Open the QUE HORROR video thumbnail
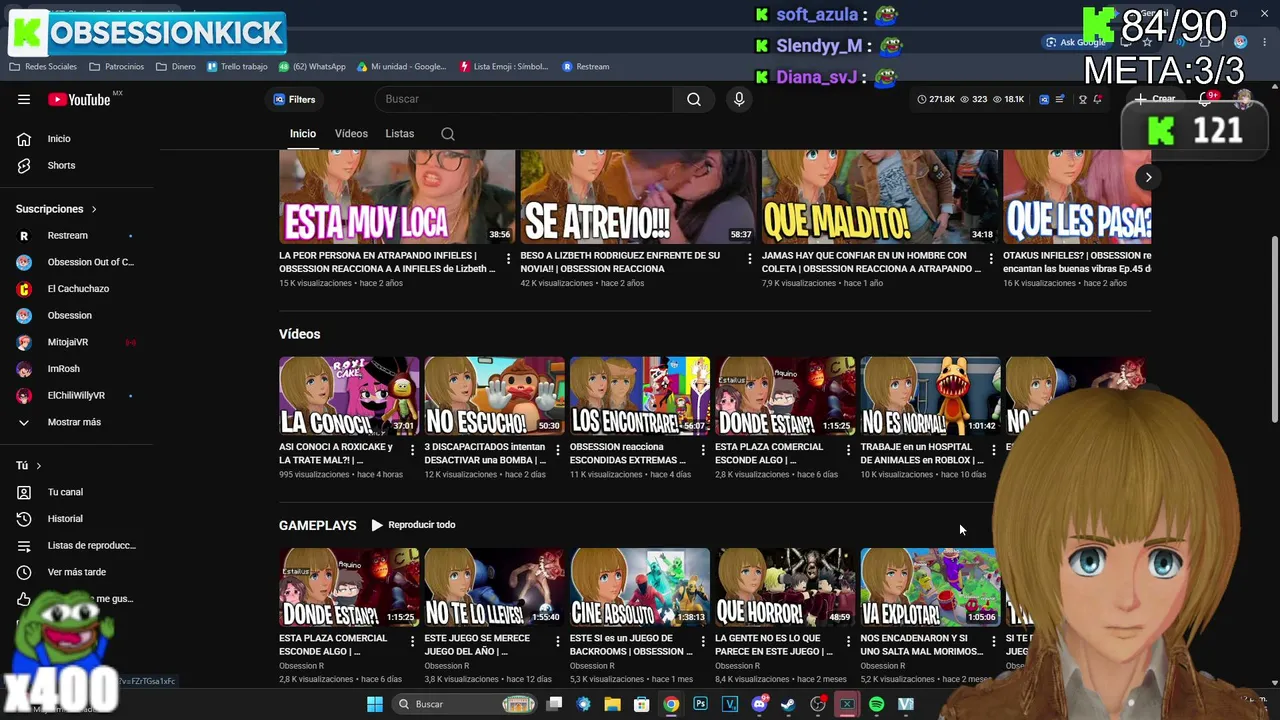This screenshot has width=1280, height=720. point(785,587)
